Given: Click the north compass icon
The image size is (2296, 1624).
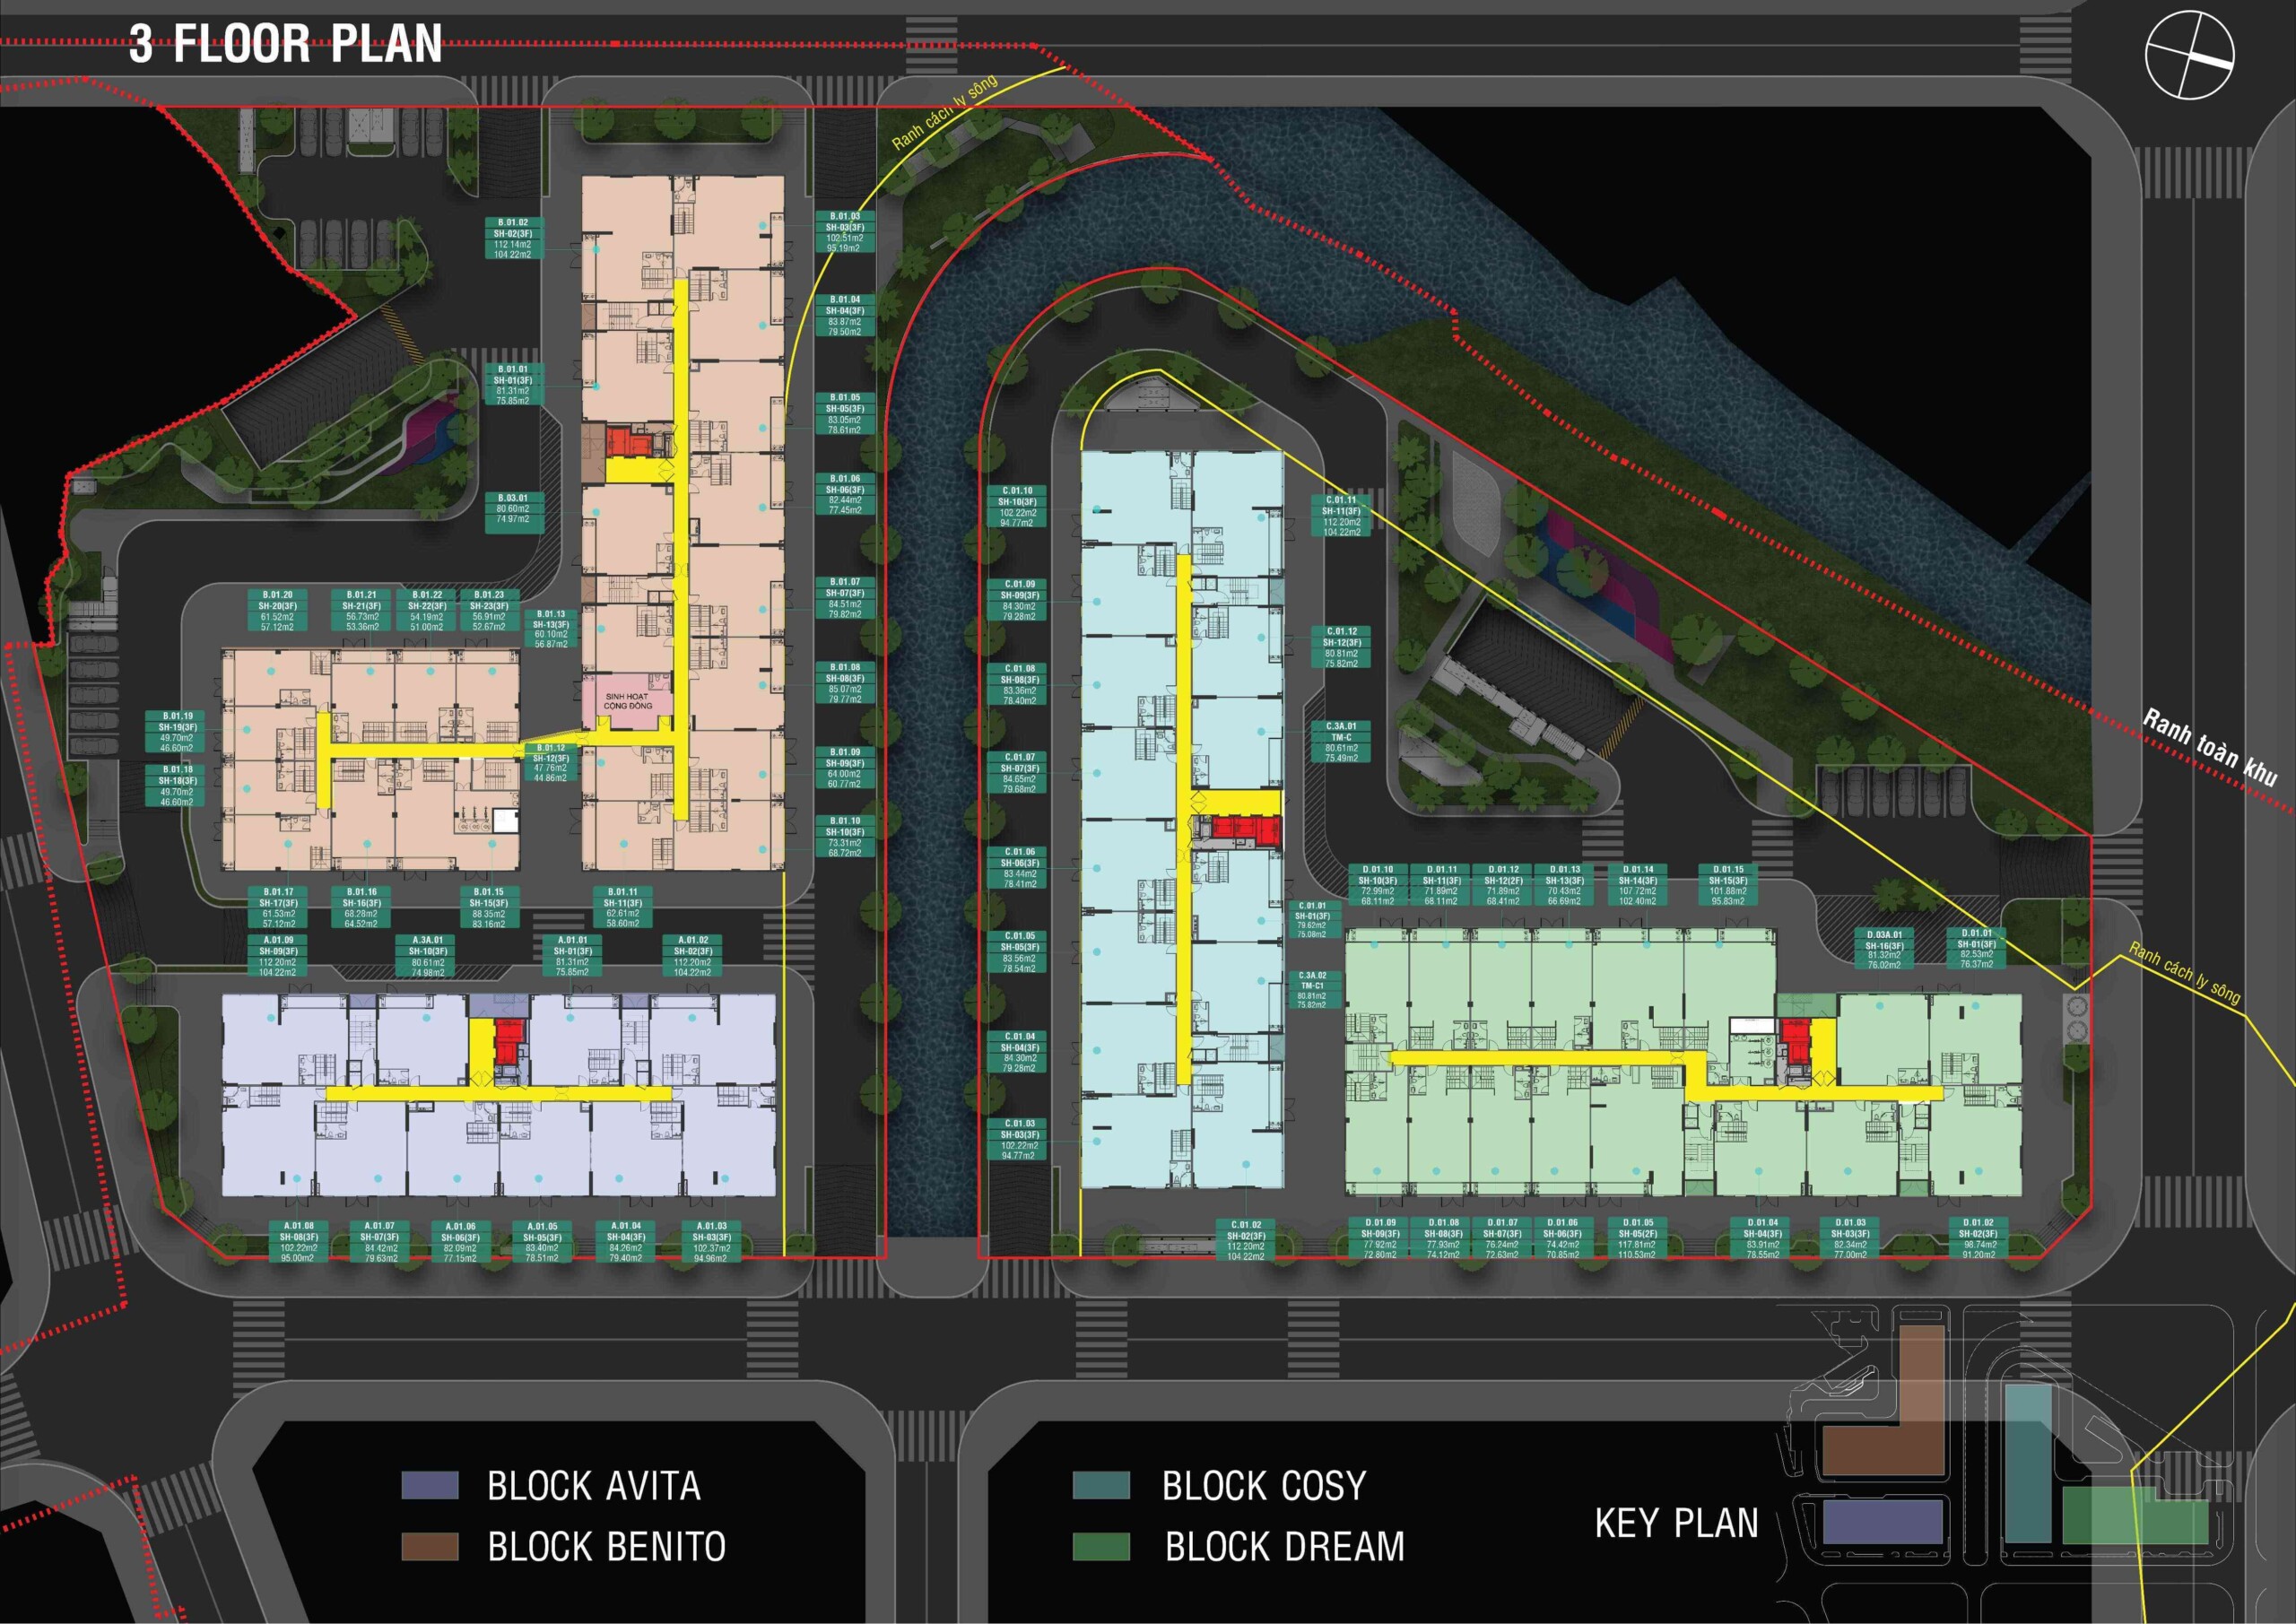Looking at the screenshot, I should tap(2189, 54).
